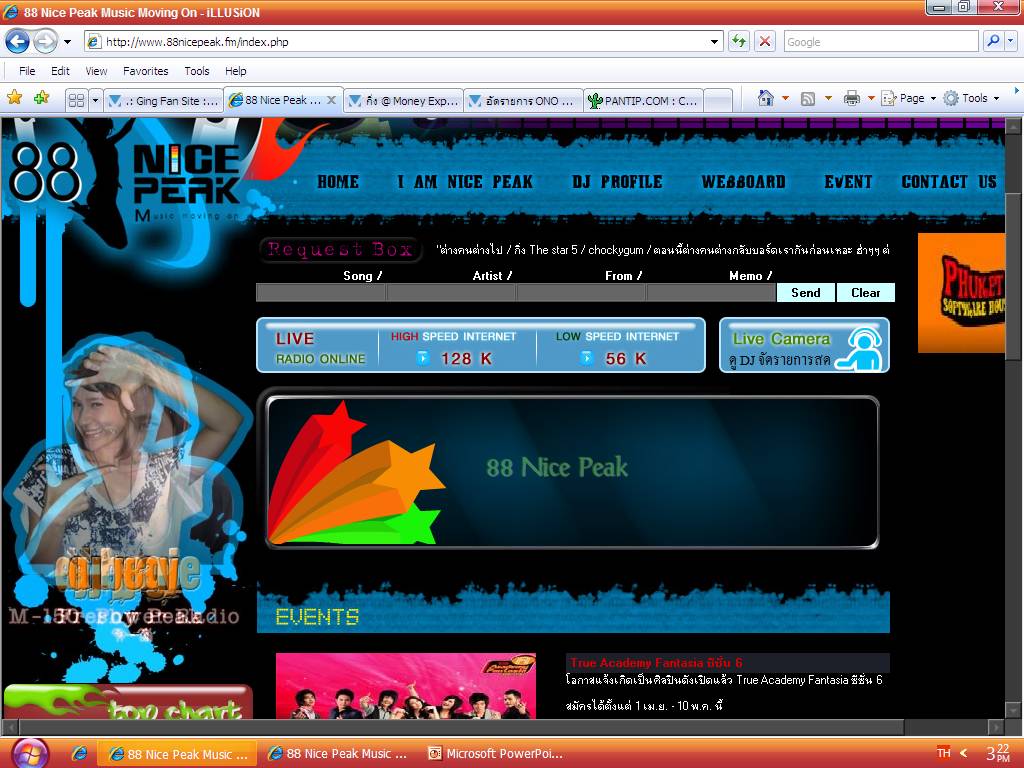Expand the Home button dropdown
This screenshot has width=1024, height=768.
point(785,99)
